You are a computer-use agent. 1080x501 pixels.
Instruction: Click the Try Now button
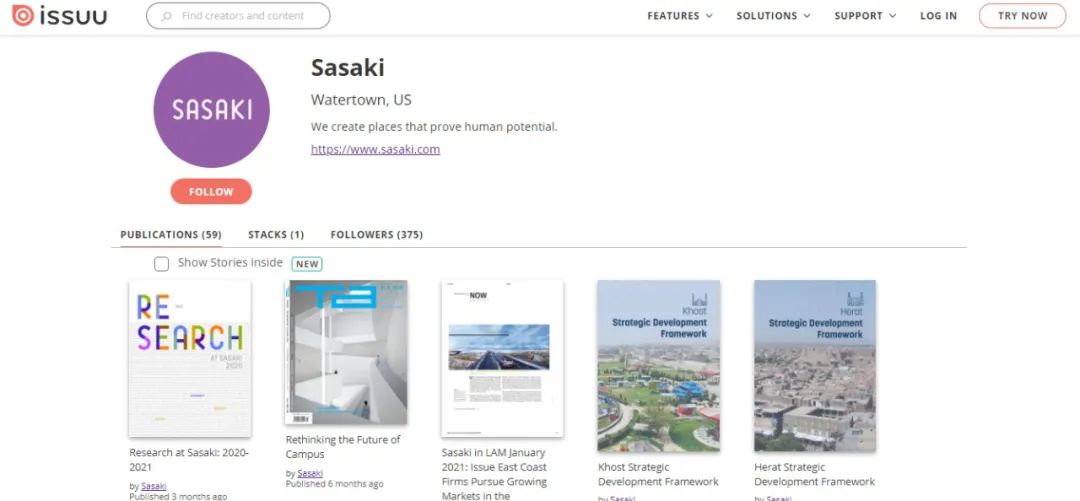(x=1022, y=16)
